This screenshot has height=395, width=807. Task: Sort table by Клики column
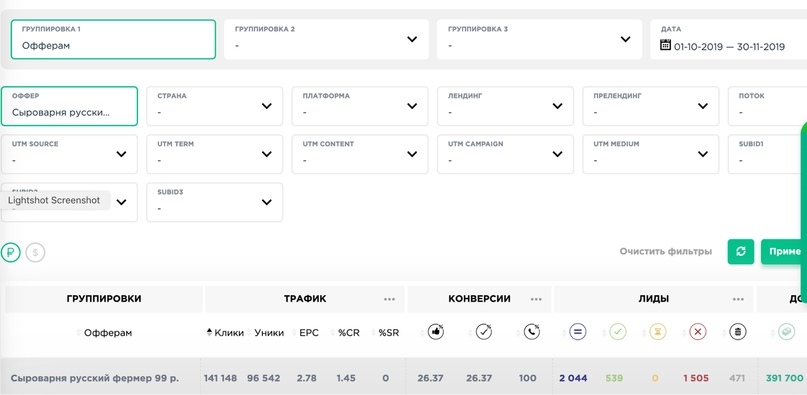(225, 333)
